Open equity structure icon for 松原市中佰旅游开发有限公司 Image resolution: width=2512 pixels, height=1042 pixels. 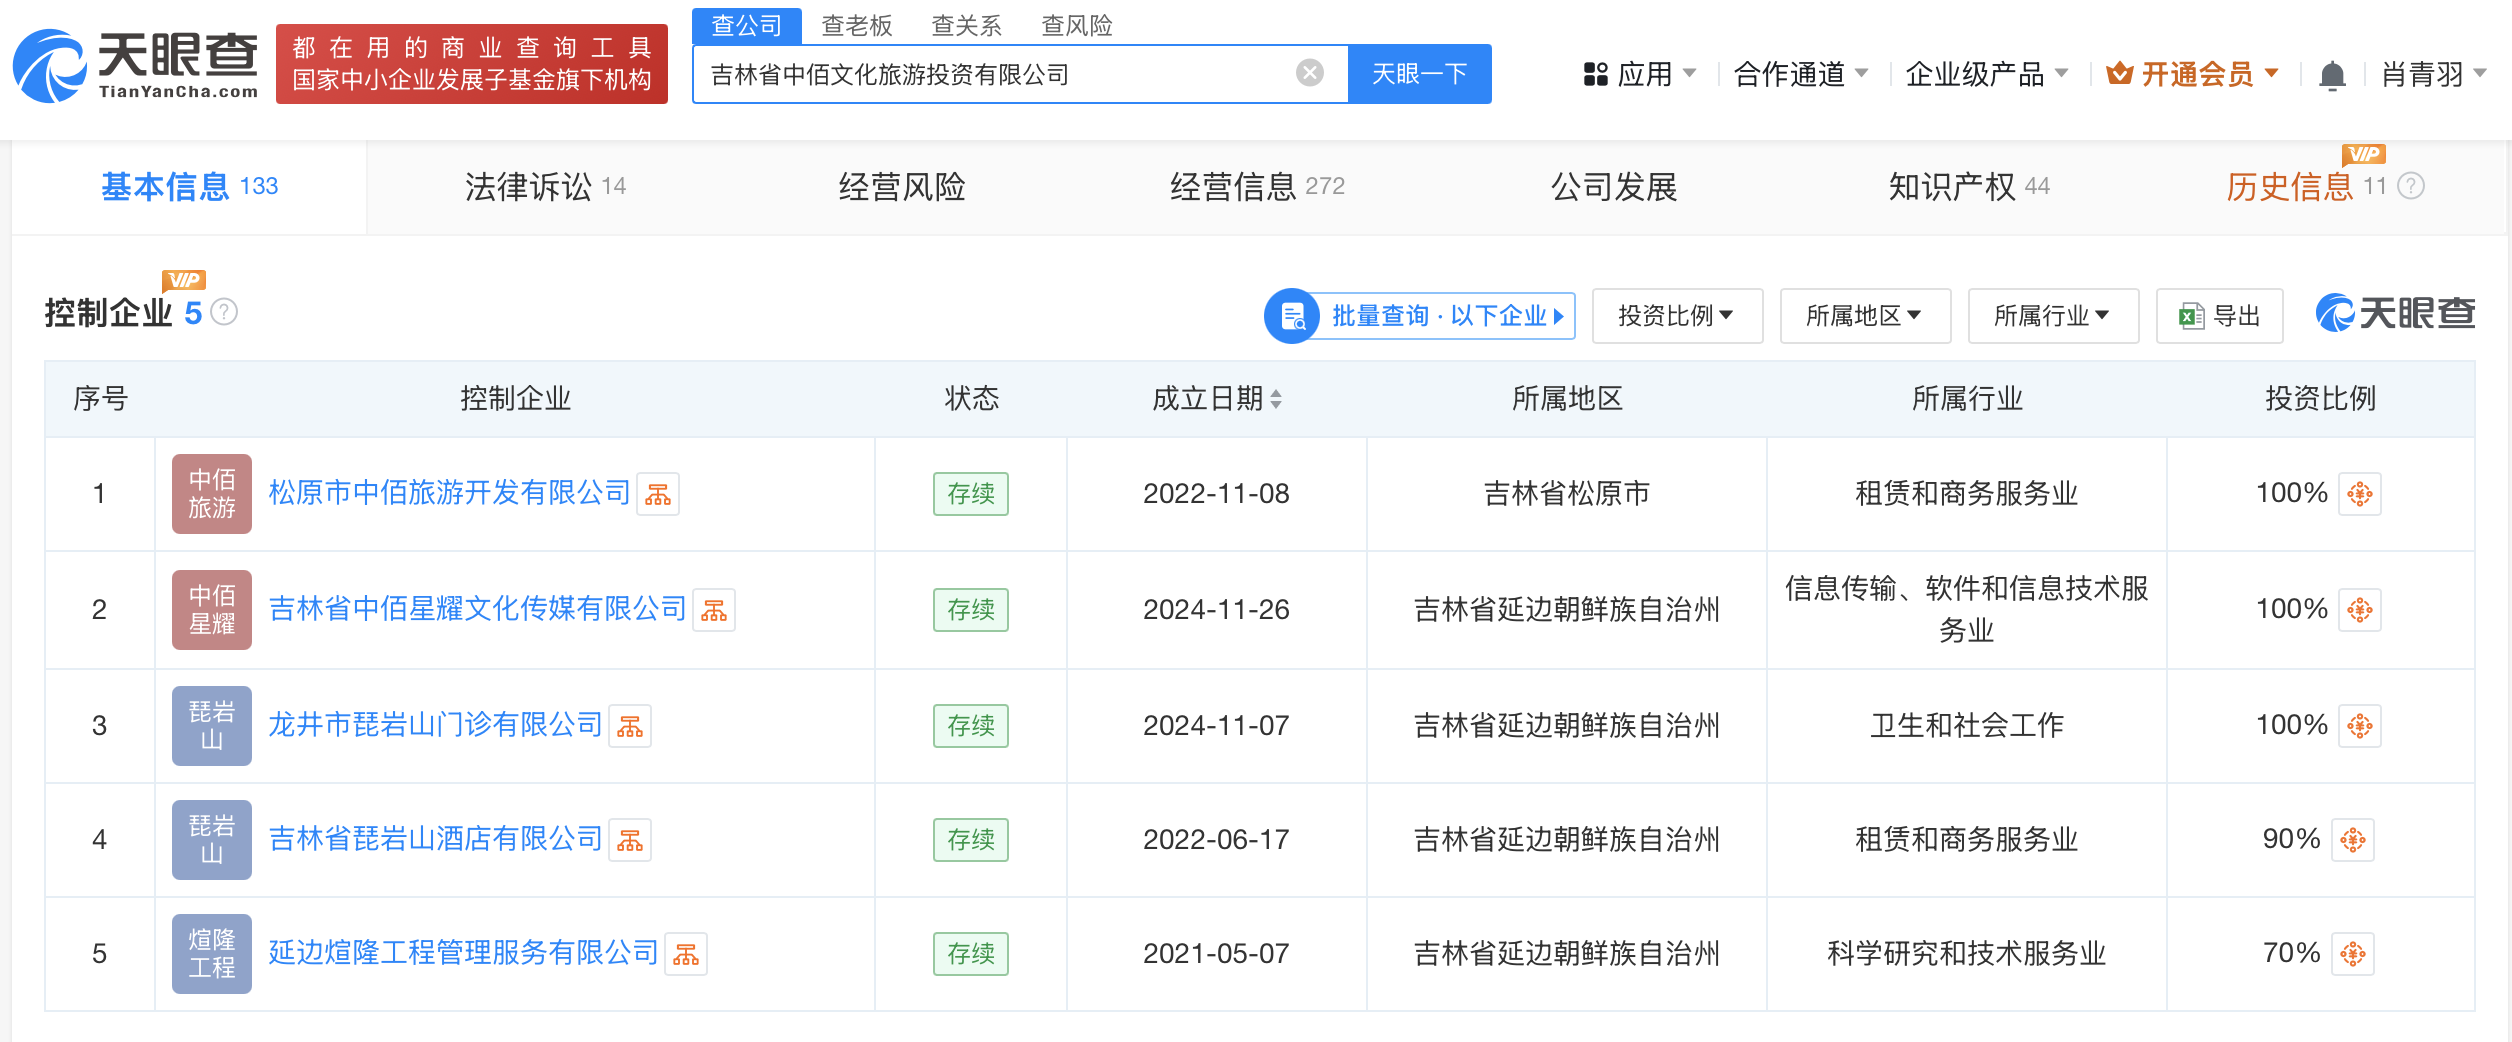[x=658, y=494]
